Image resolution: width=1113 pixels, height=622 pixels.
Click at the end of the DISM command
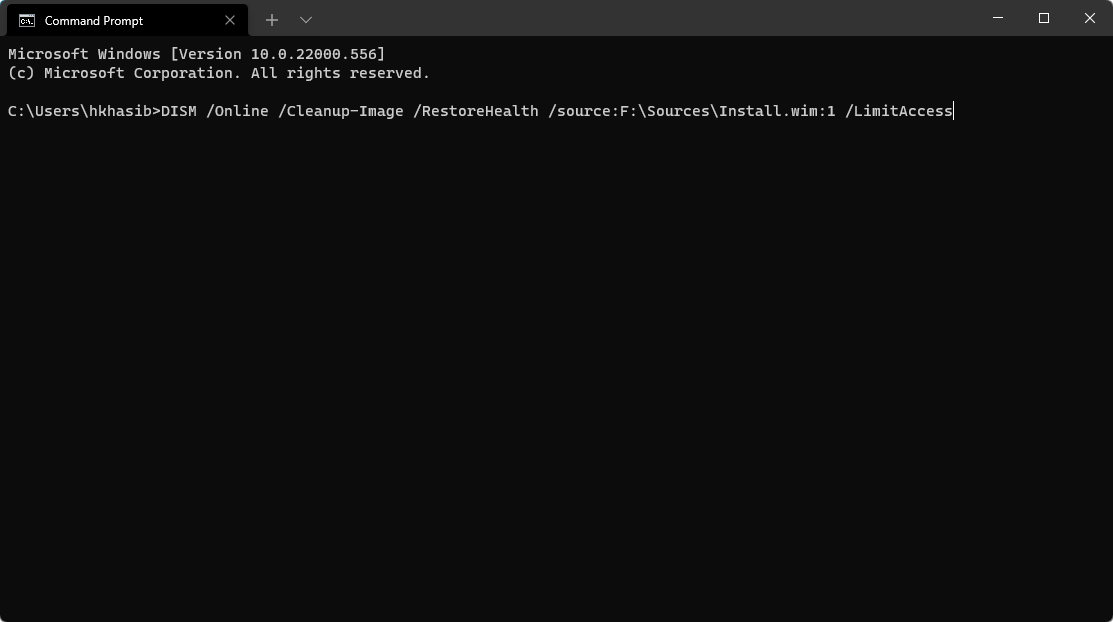coord(951,111)
